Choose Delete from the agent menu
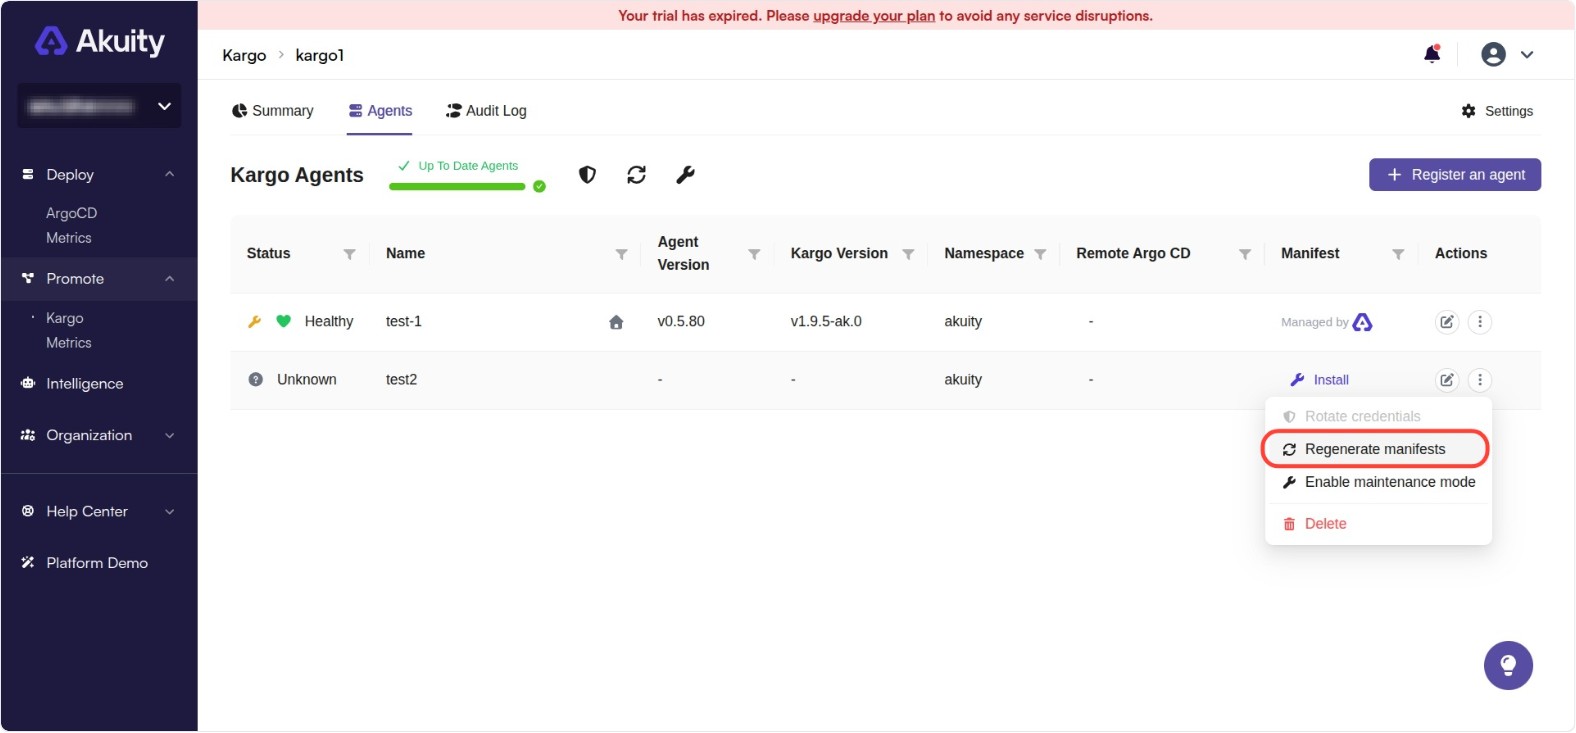This screenshot has height=733, width=1576. pos(1325,524)
